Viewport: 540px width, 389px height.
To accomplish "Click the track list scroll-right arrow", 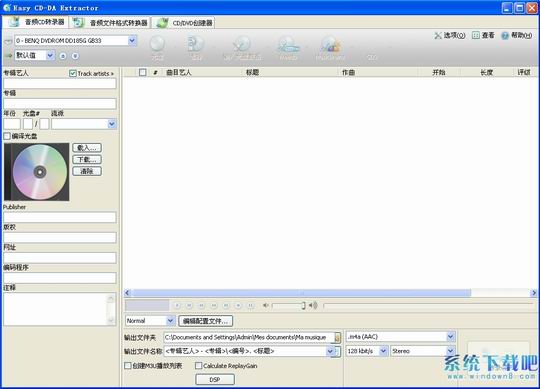I will [x=534, y=293].
